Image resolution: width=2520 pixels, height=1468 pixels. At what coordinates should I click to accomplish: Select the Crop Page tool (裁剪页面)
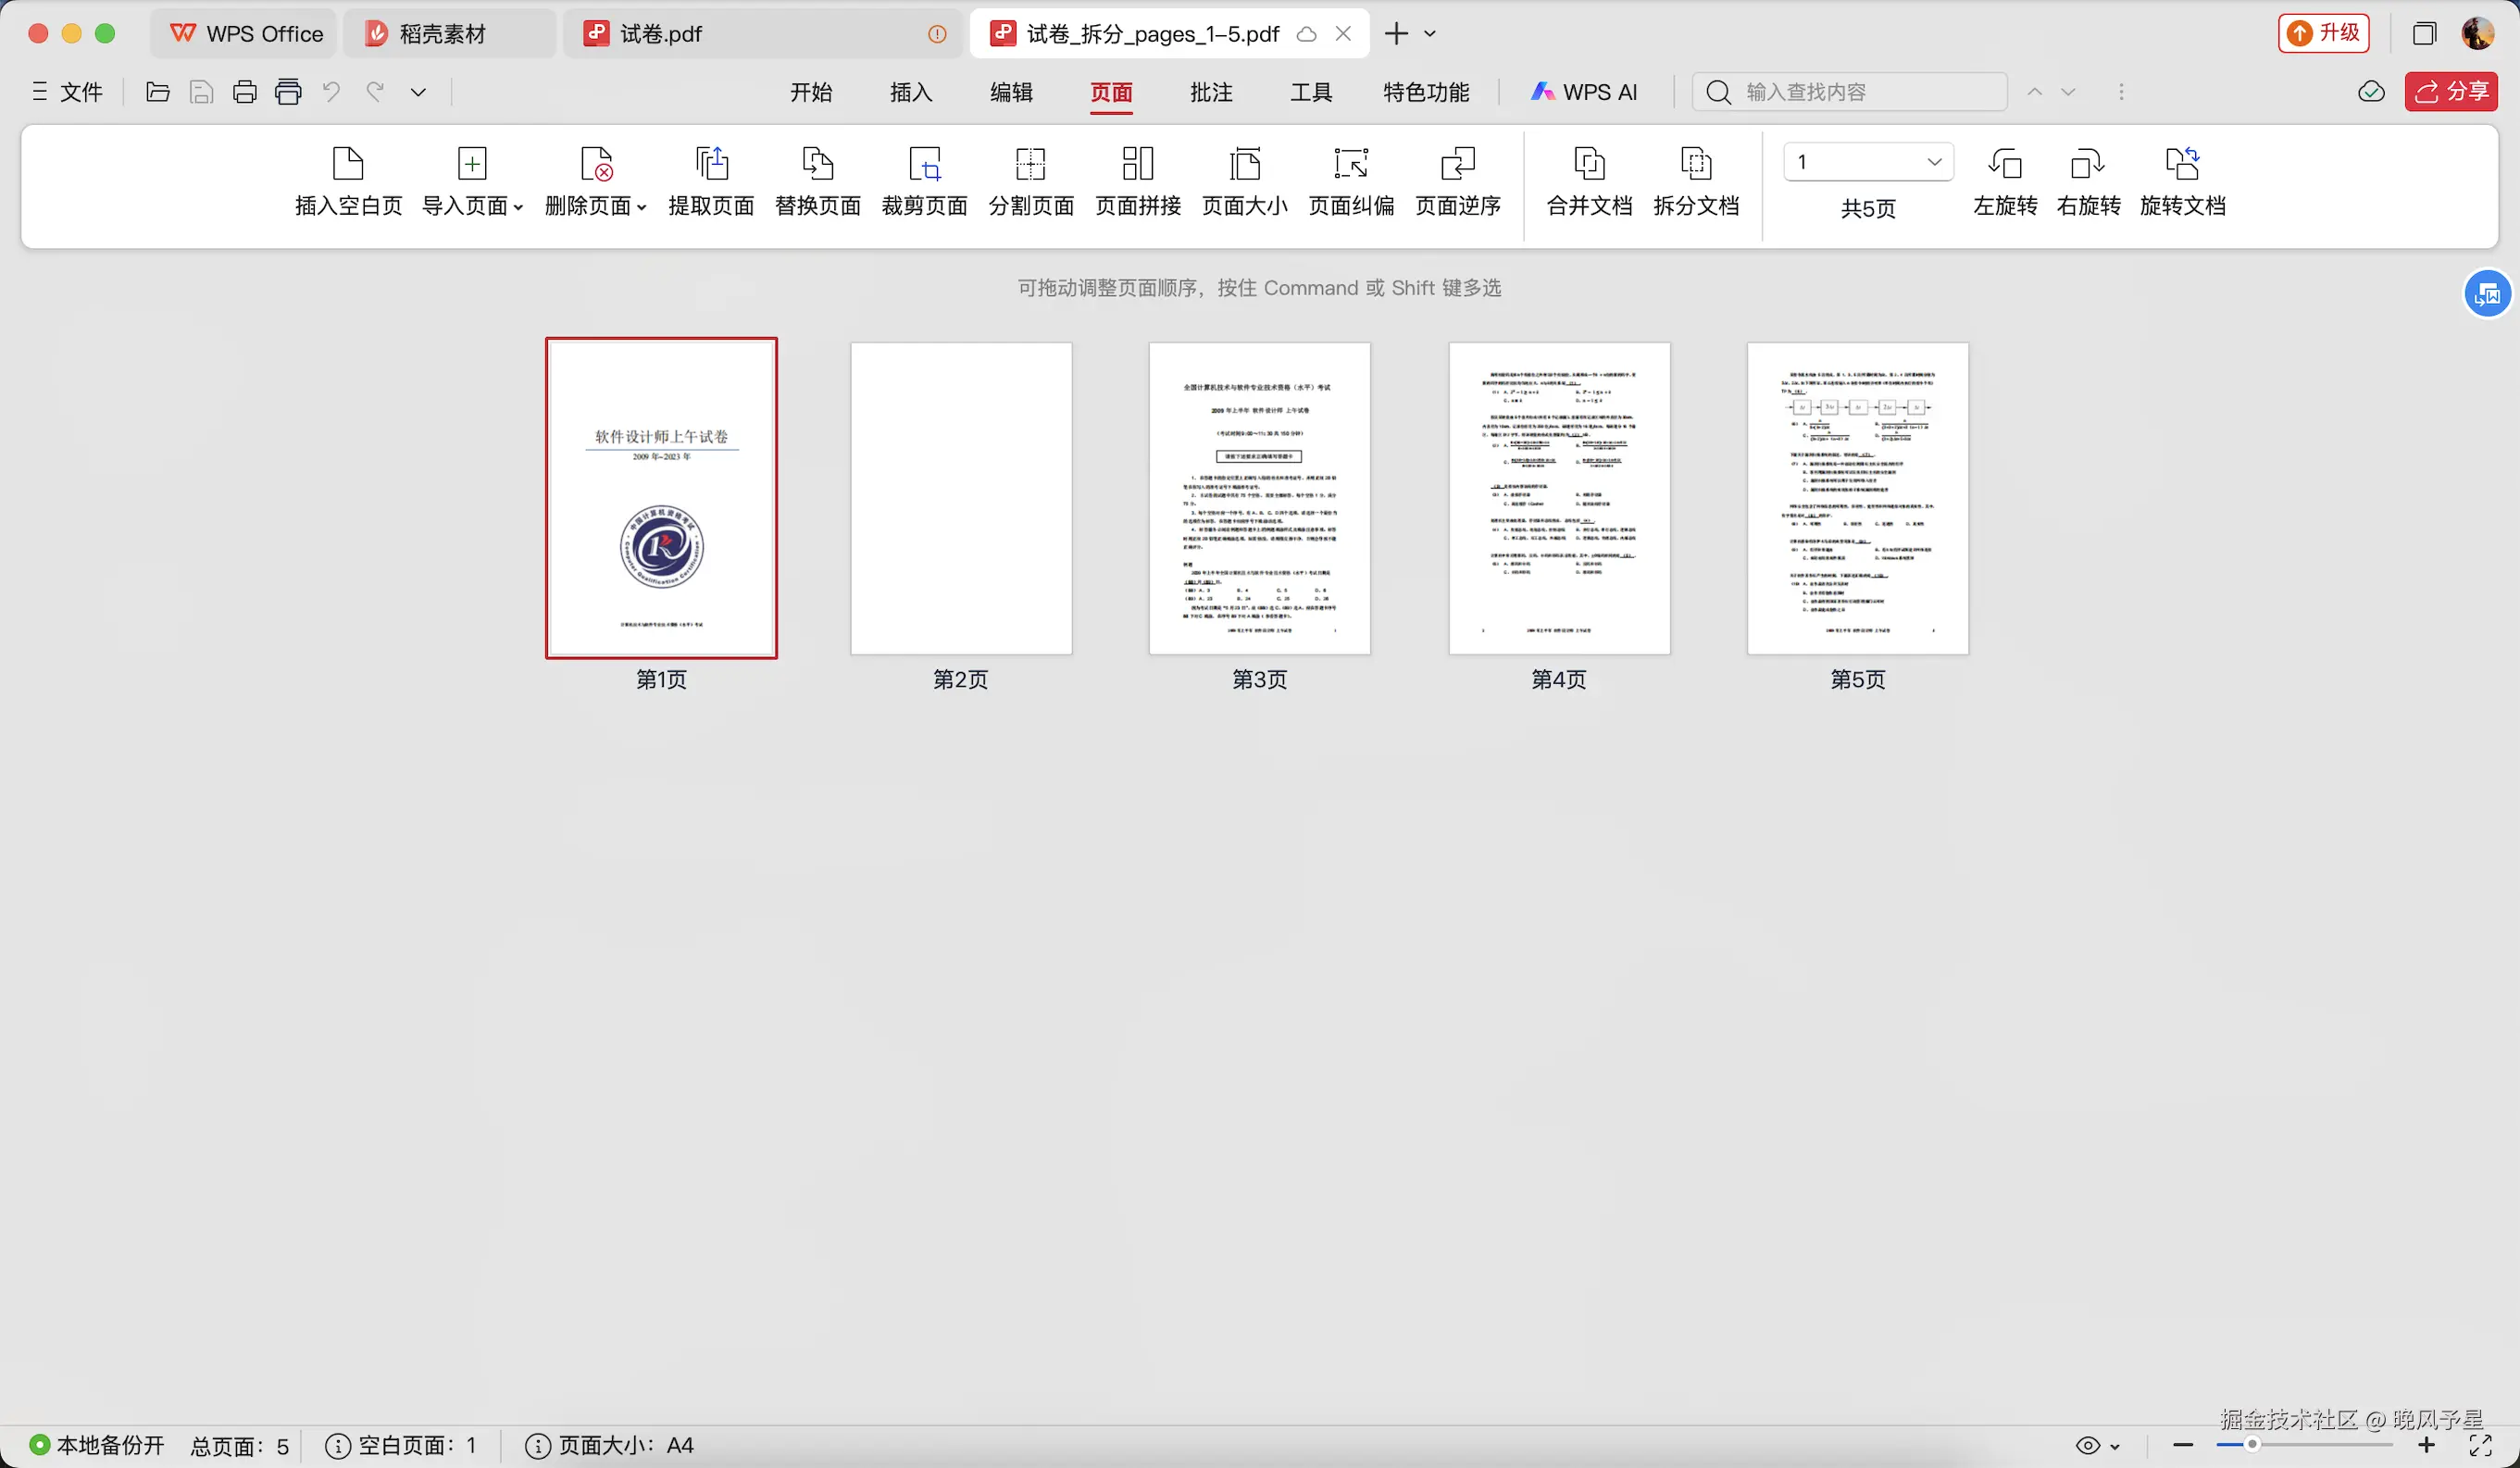click(924, 164)
